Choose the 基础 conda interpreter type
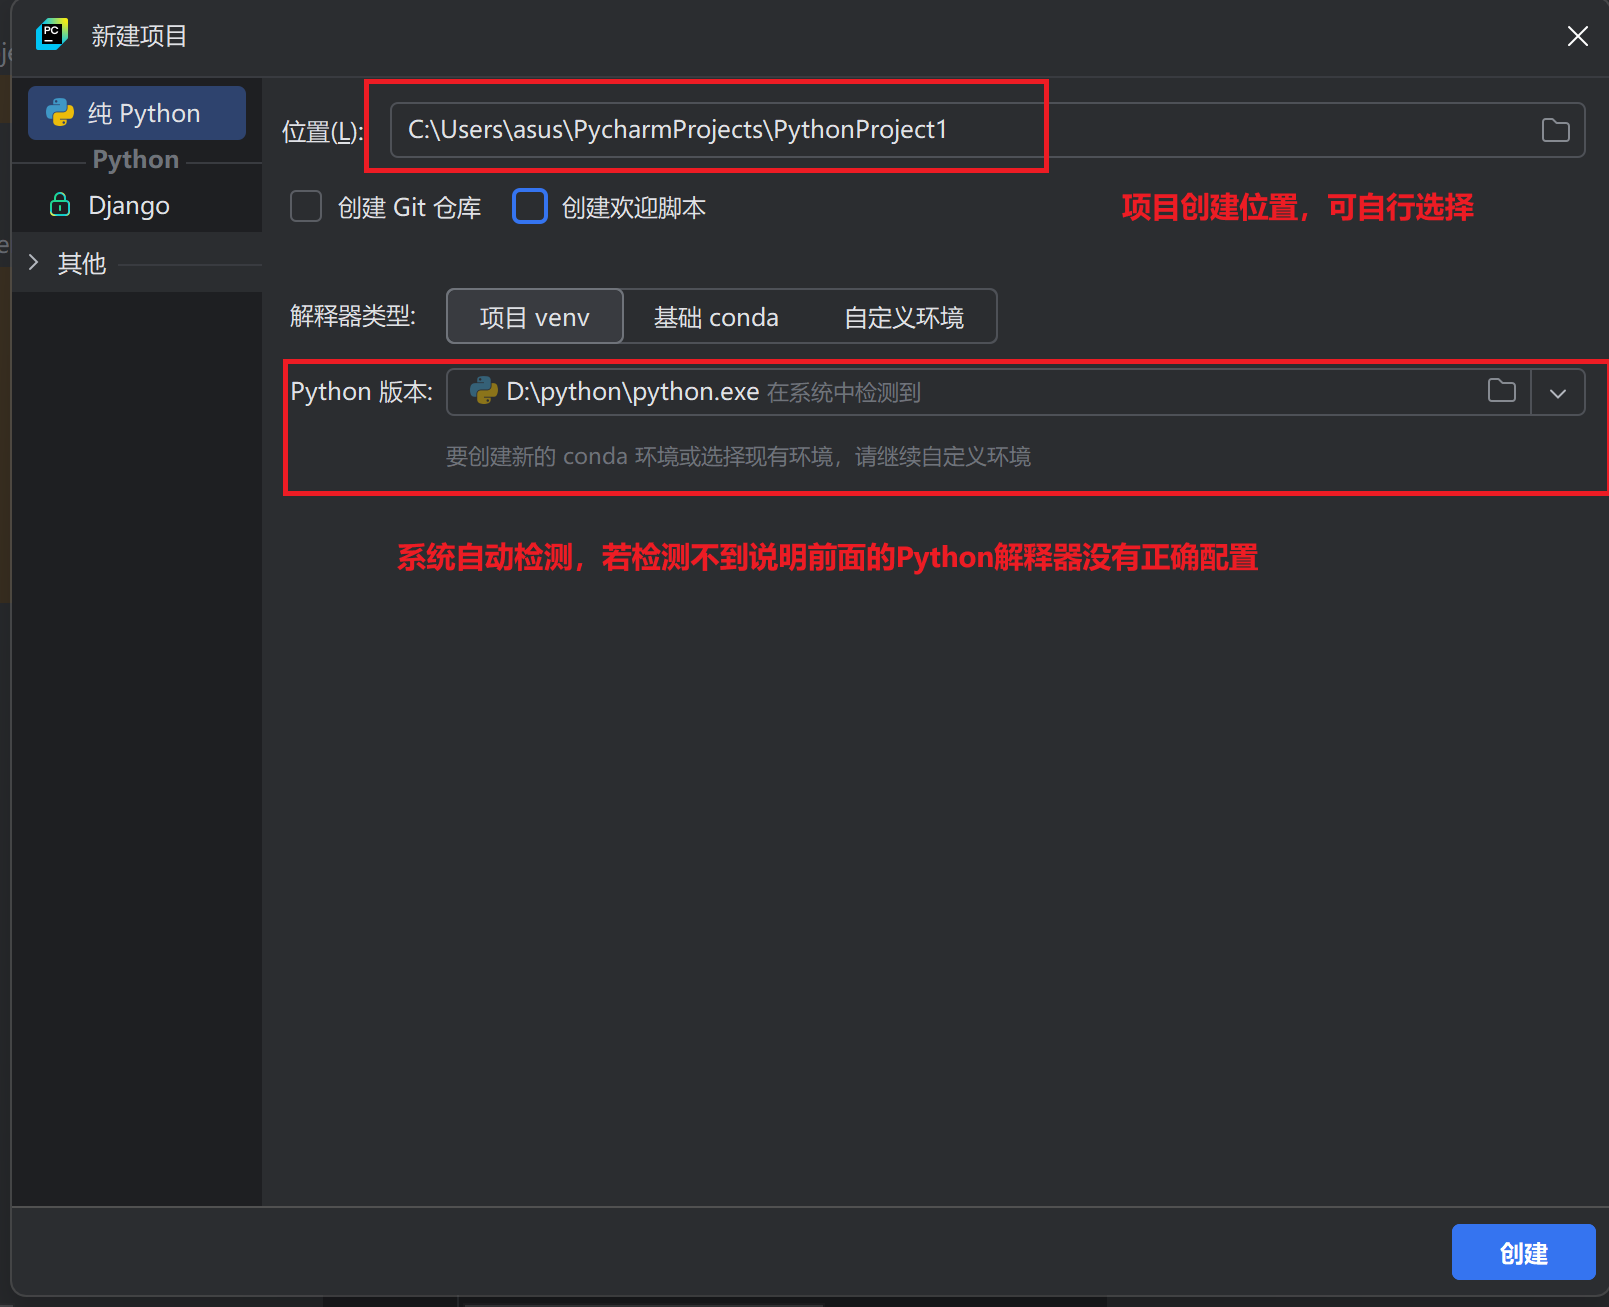The width and height of the screenshot is (1609, 1307). [716, 317]
